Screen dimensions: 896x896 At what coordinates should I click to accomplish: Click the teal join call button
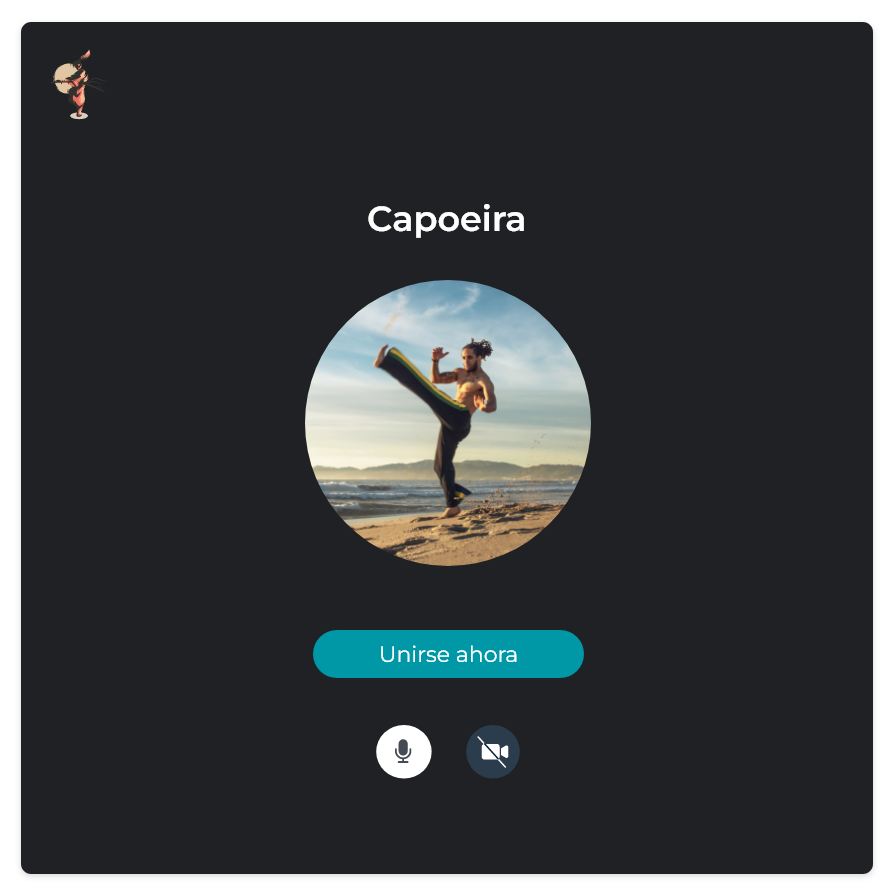point(448,654)
